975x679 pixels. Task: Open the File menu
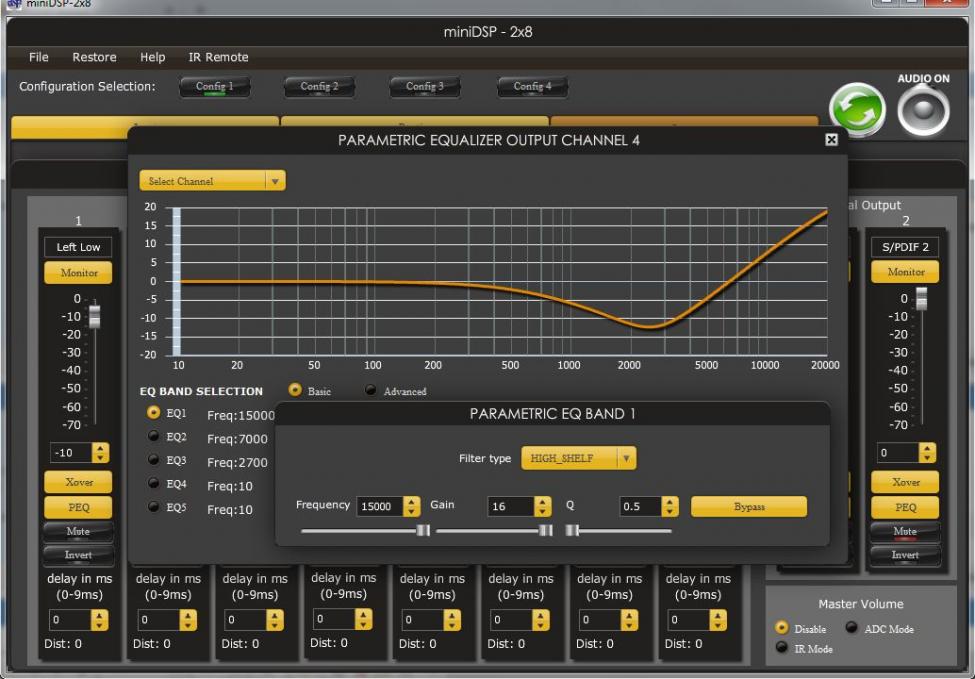[39, 57]
